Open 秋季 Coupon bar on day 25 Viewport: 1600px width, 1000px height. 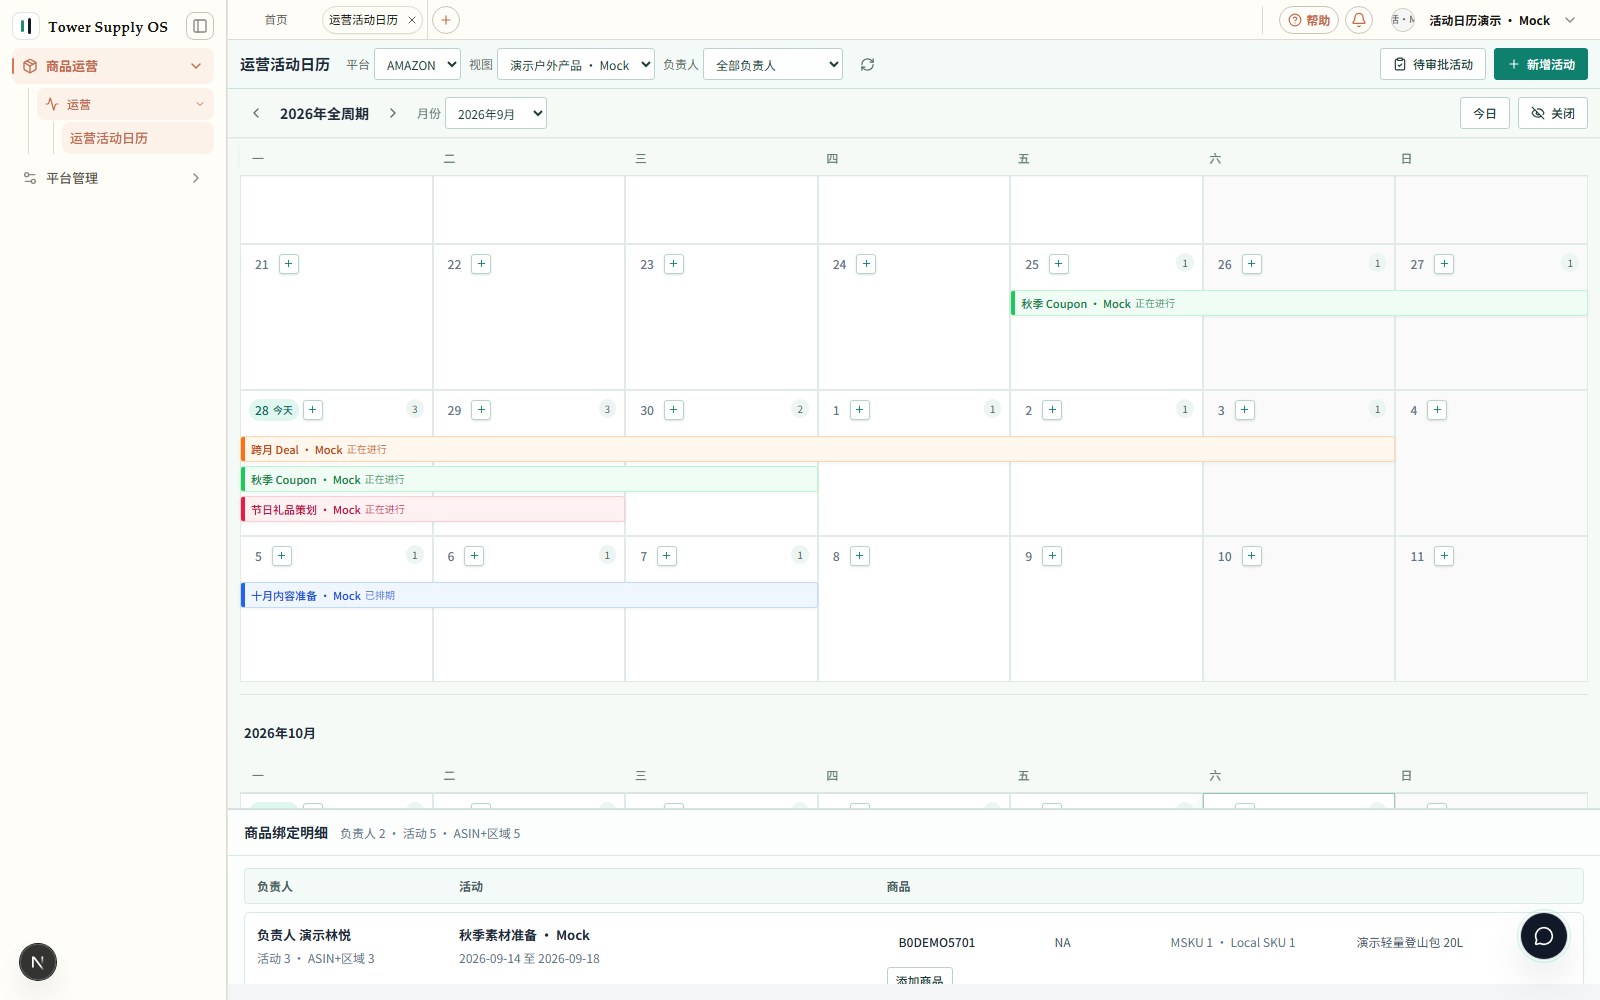pyautogui.click(x=1299, y=303)
